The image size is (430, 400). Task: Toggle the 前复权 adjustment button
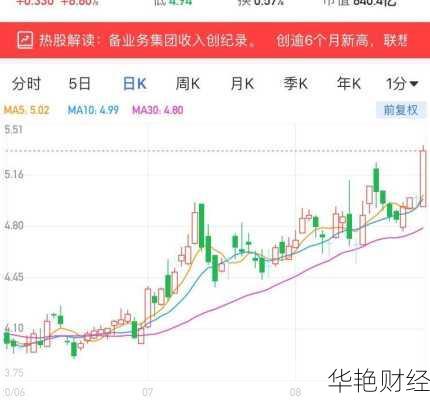(401, 110)
